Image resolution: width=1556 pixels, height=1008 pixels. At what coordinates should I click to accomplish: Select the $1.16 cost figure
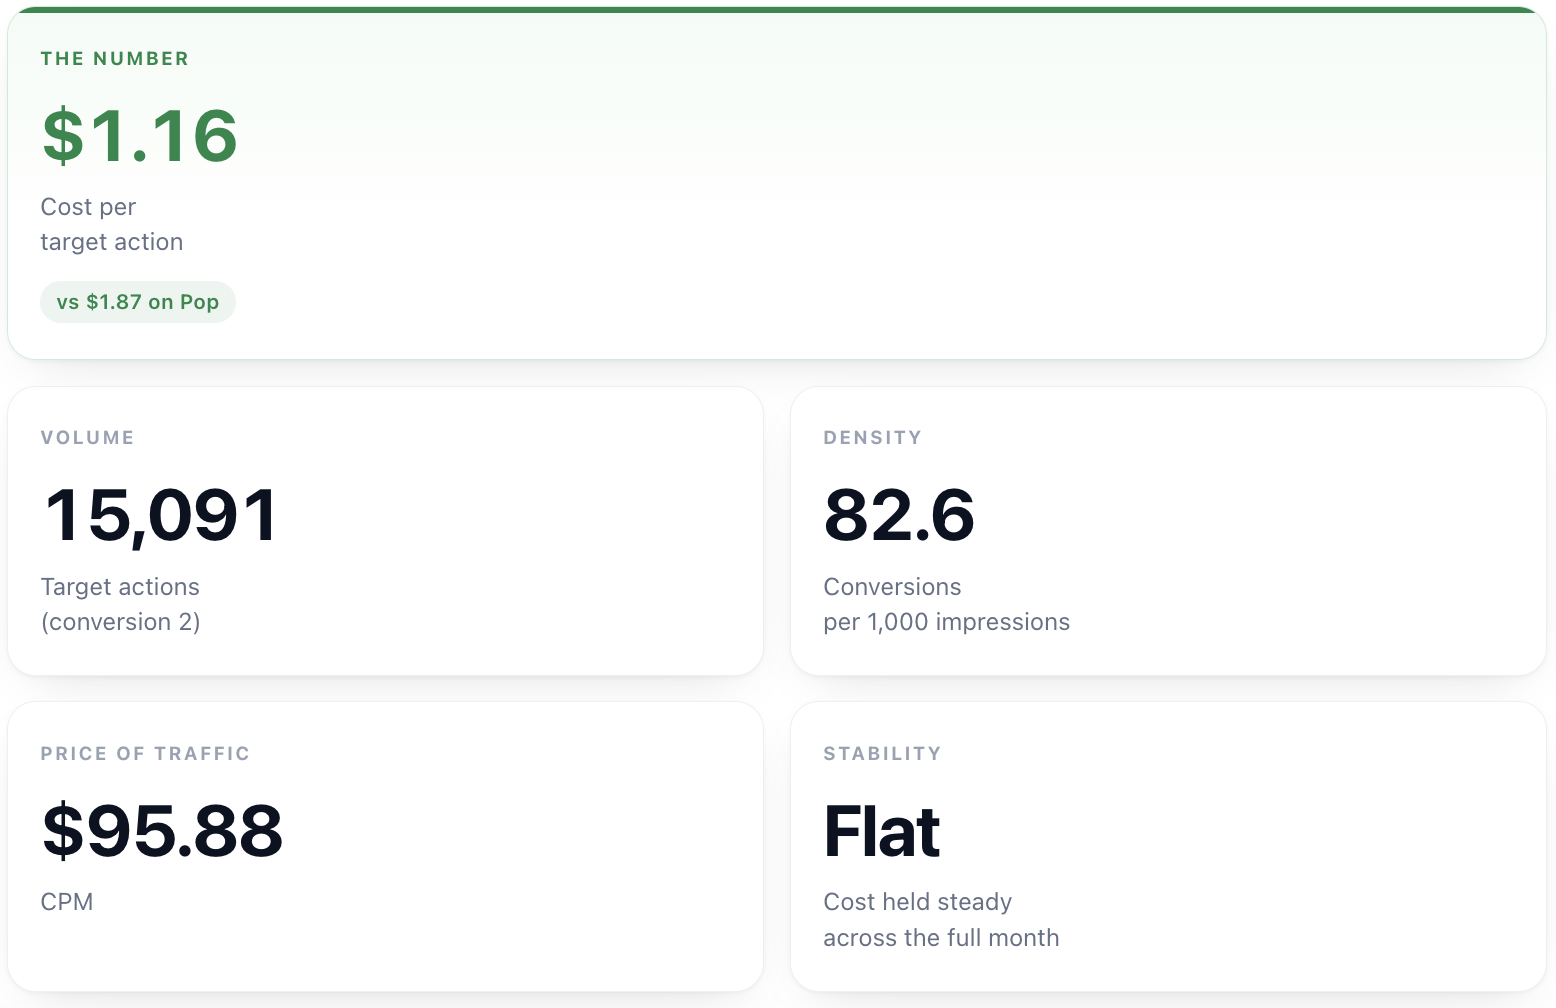(140, 135)
